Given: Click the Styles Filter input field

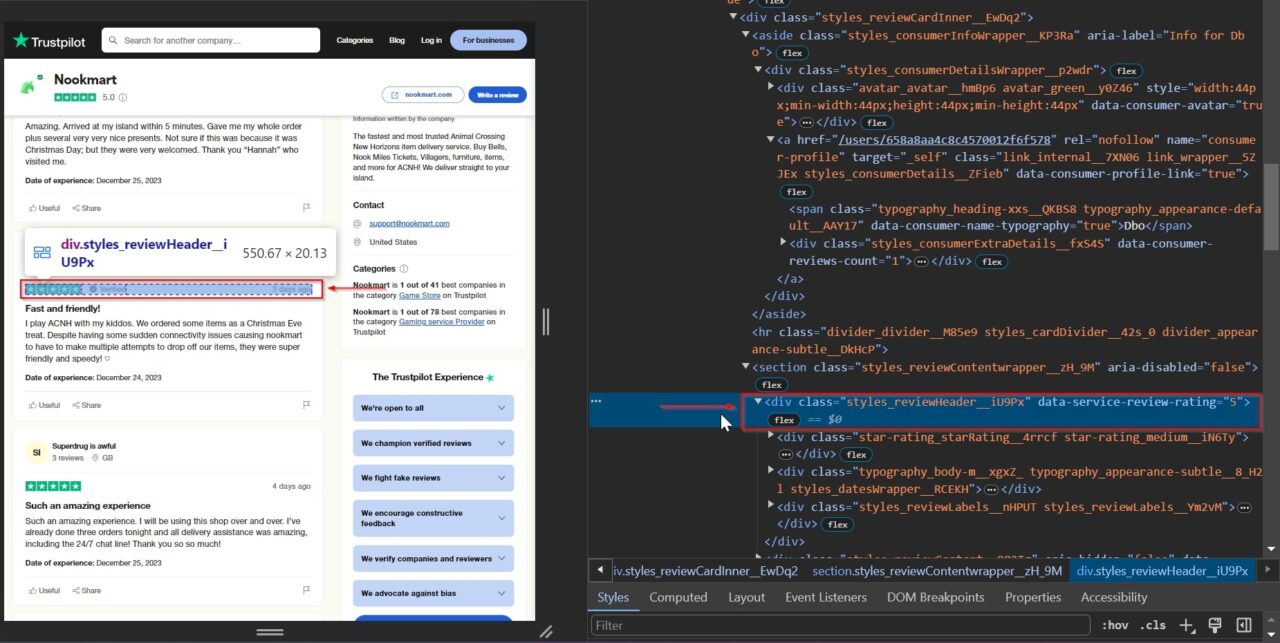Looking at the screenshot, I should click(840, 626).
